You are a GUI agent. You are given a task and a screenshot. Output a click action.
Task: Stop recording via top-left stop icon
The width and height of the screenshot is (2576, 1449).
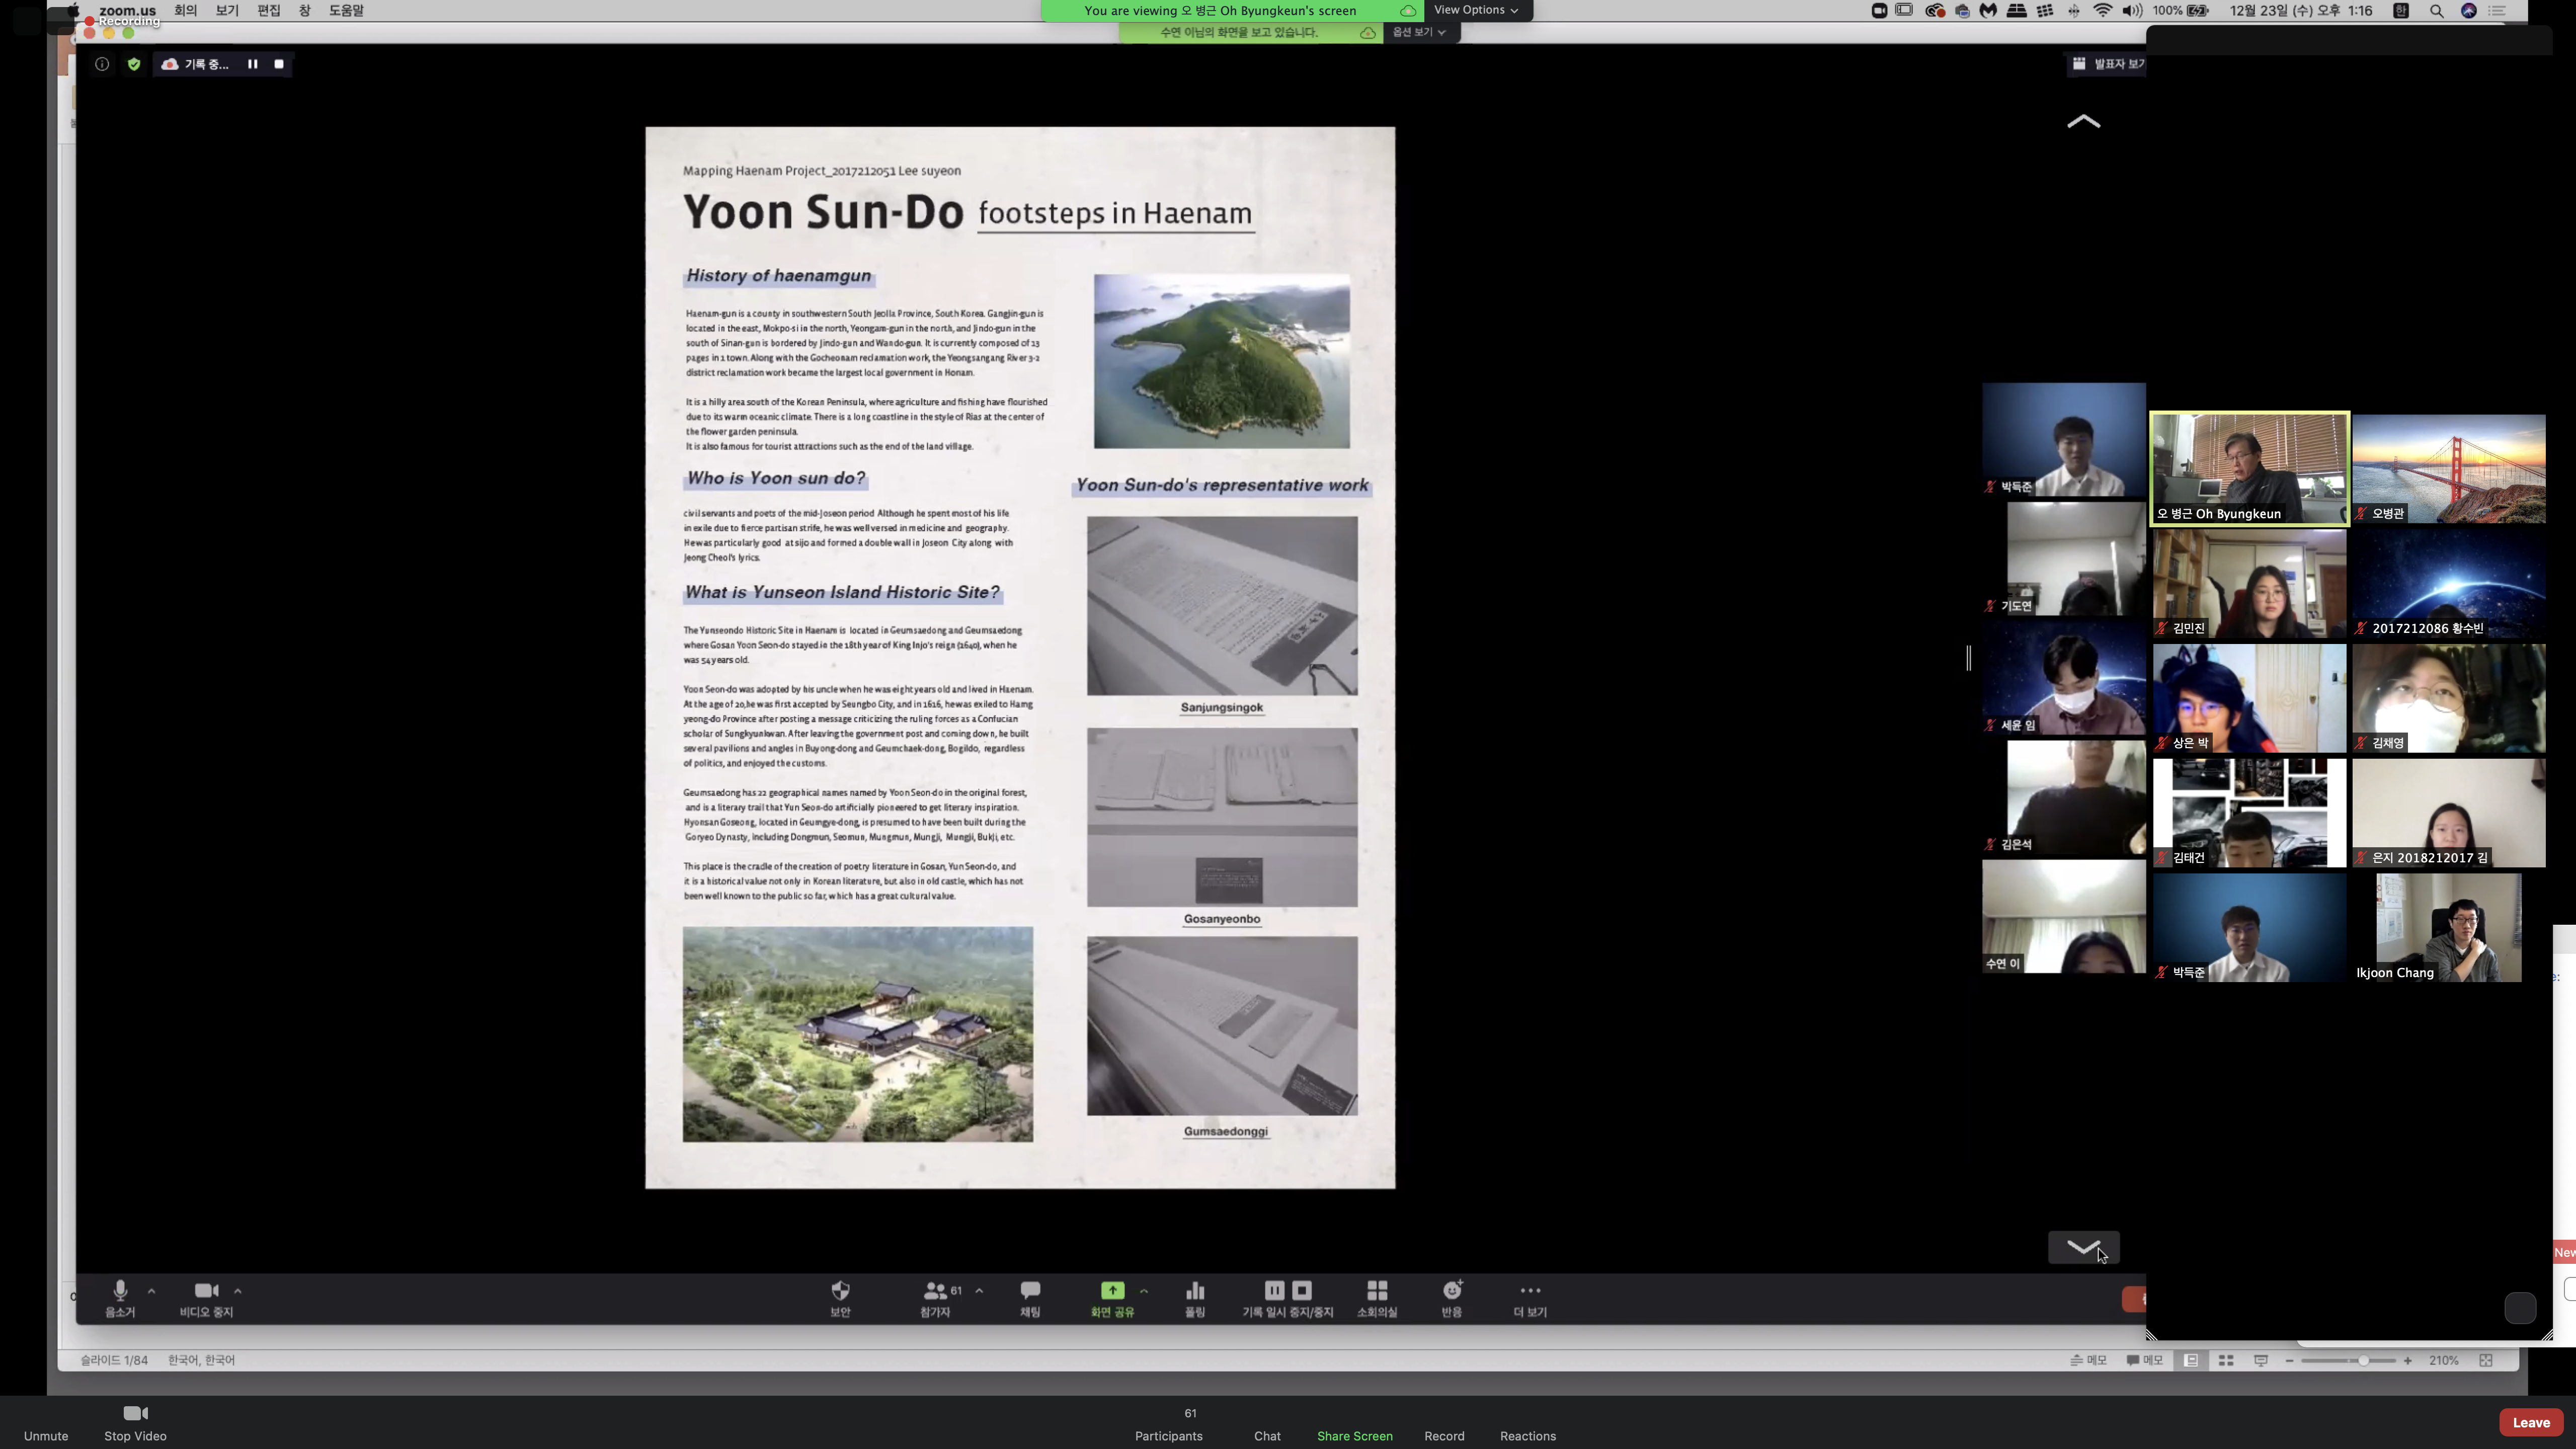pos(279,64)
